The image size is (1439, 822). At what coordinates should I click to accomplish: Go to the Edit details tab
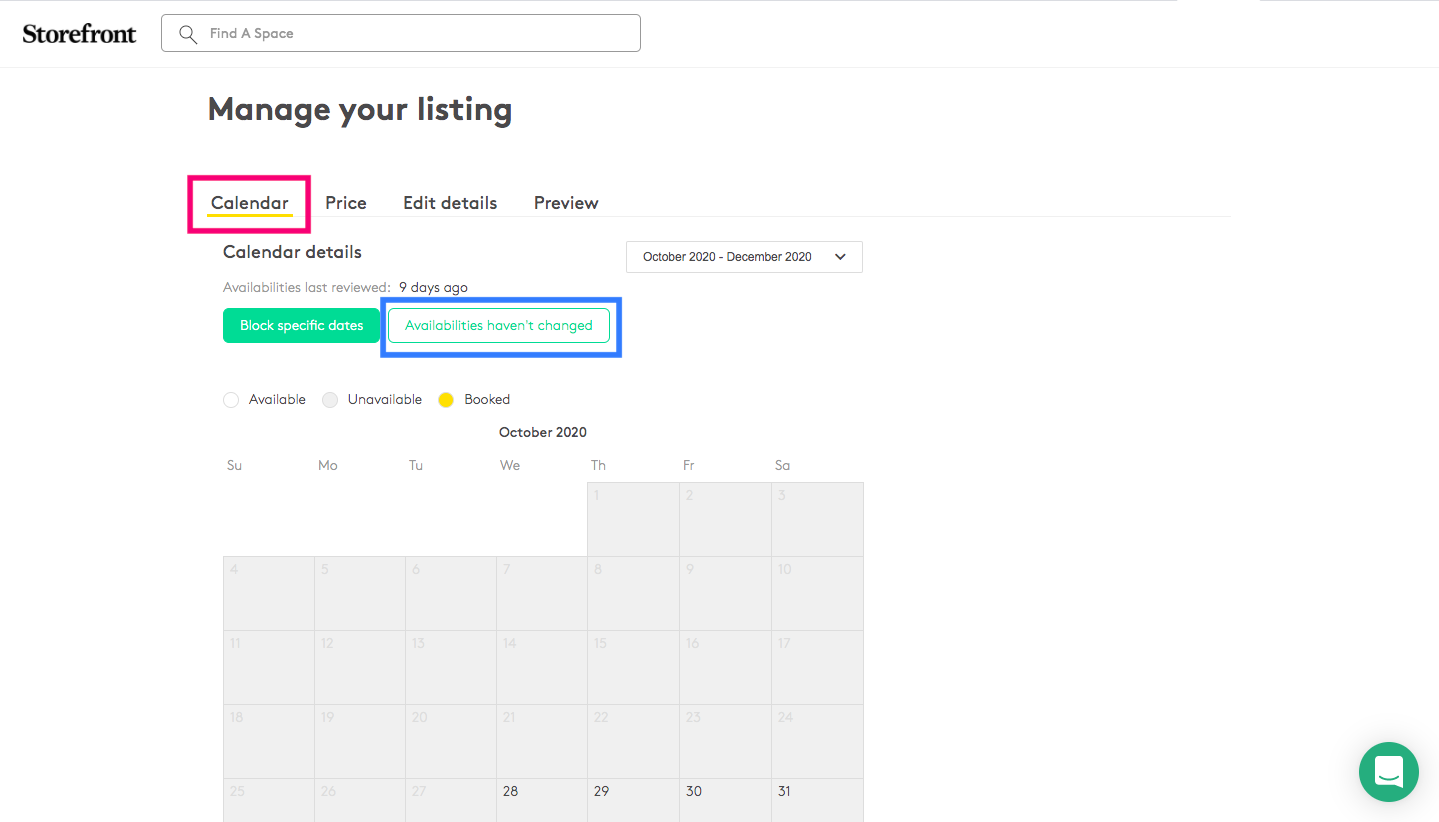click(x=450, y=203)
